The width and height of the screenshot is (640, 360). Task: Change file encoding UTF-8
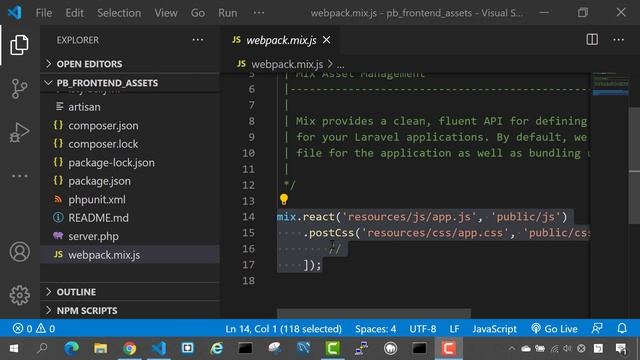click(422, 329)
